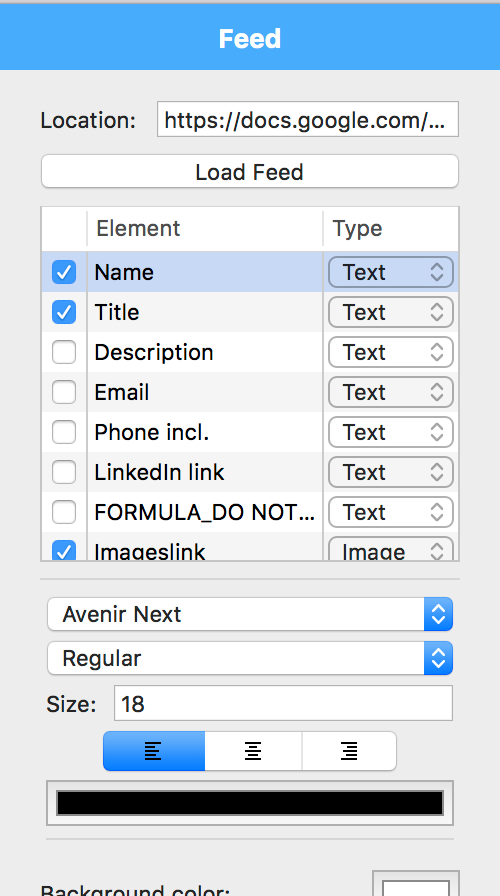Select right text alignment icon
Image resolution: width=500 pixels, height=896 pixels.
[349, 751]
